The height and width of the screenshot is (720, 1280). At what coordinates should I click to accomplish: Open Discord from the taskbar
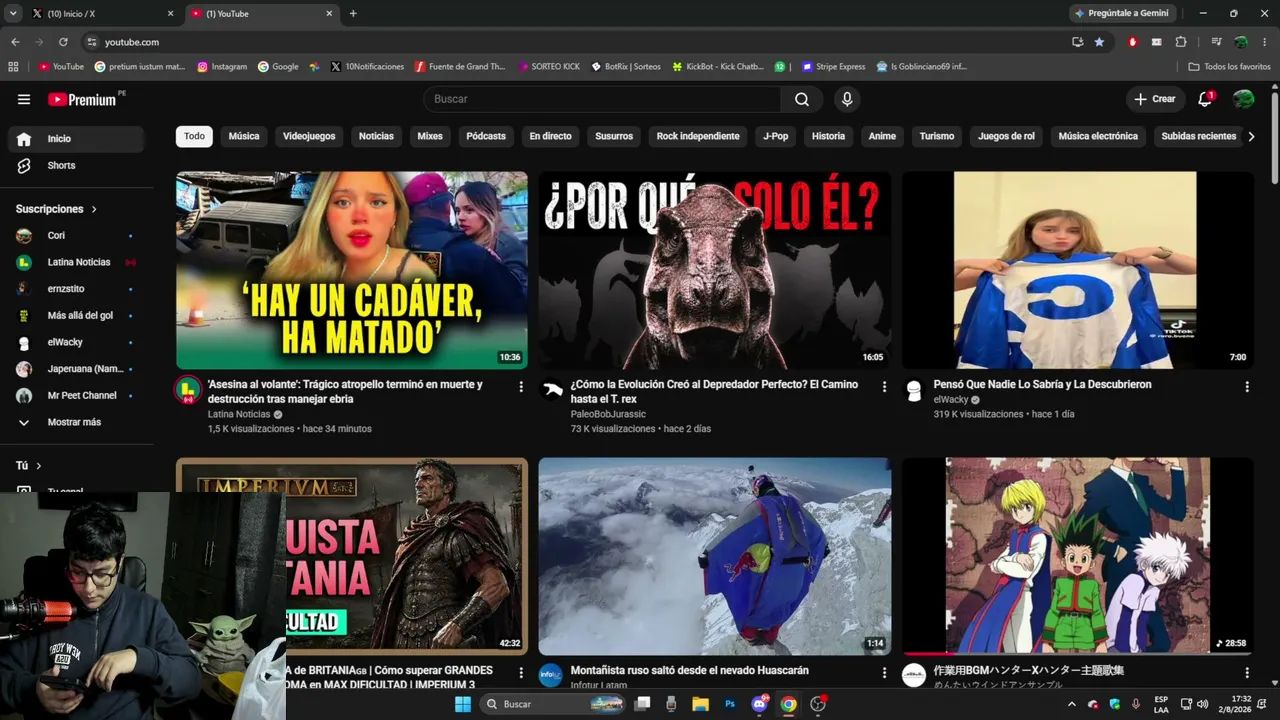coord(760,704)
